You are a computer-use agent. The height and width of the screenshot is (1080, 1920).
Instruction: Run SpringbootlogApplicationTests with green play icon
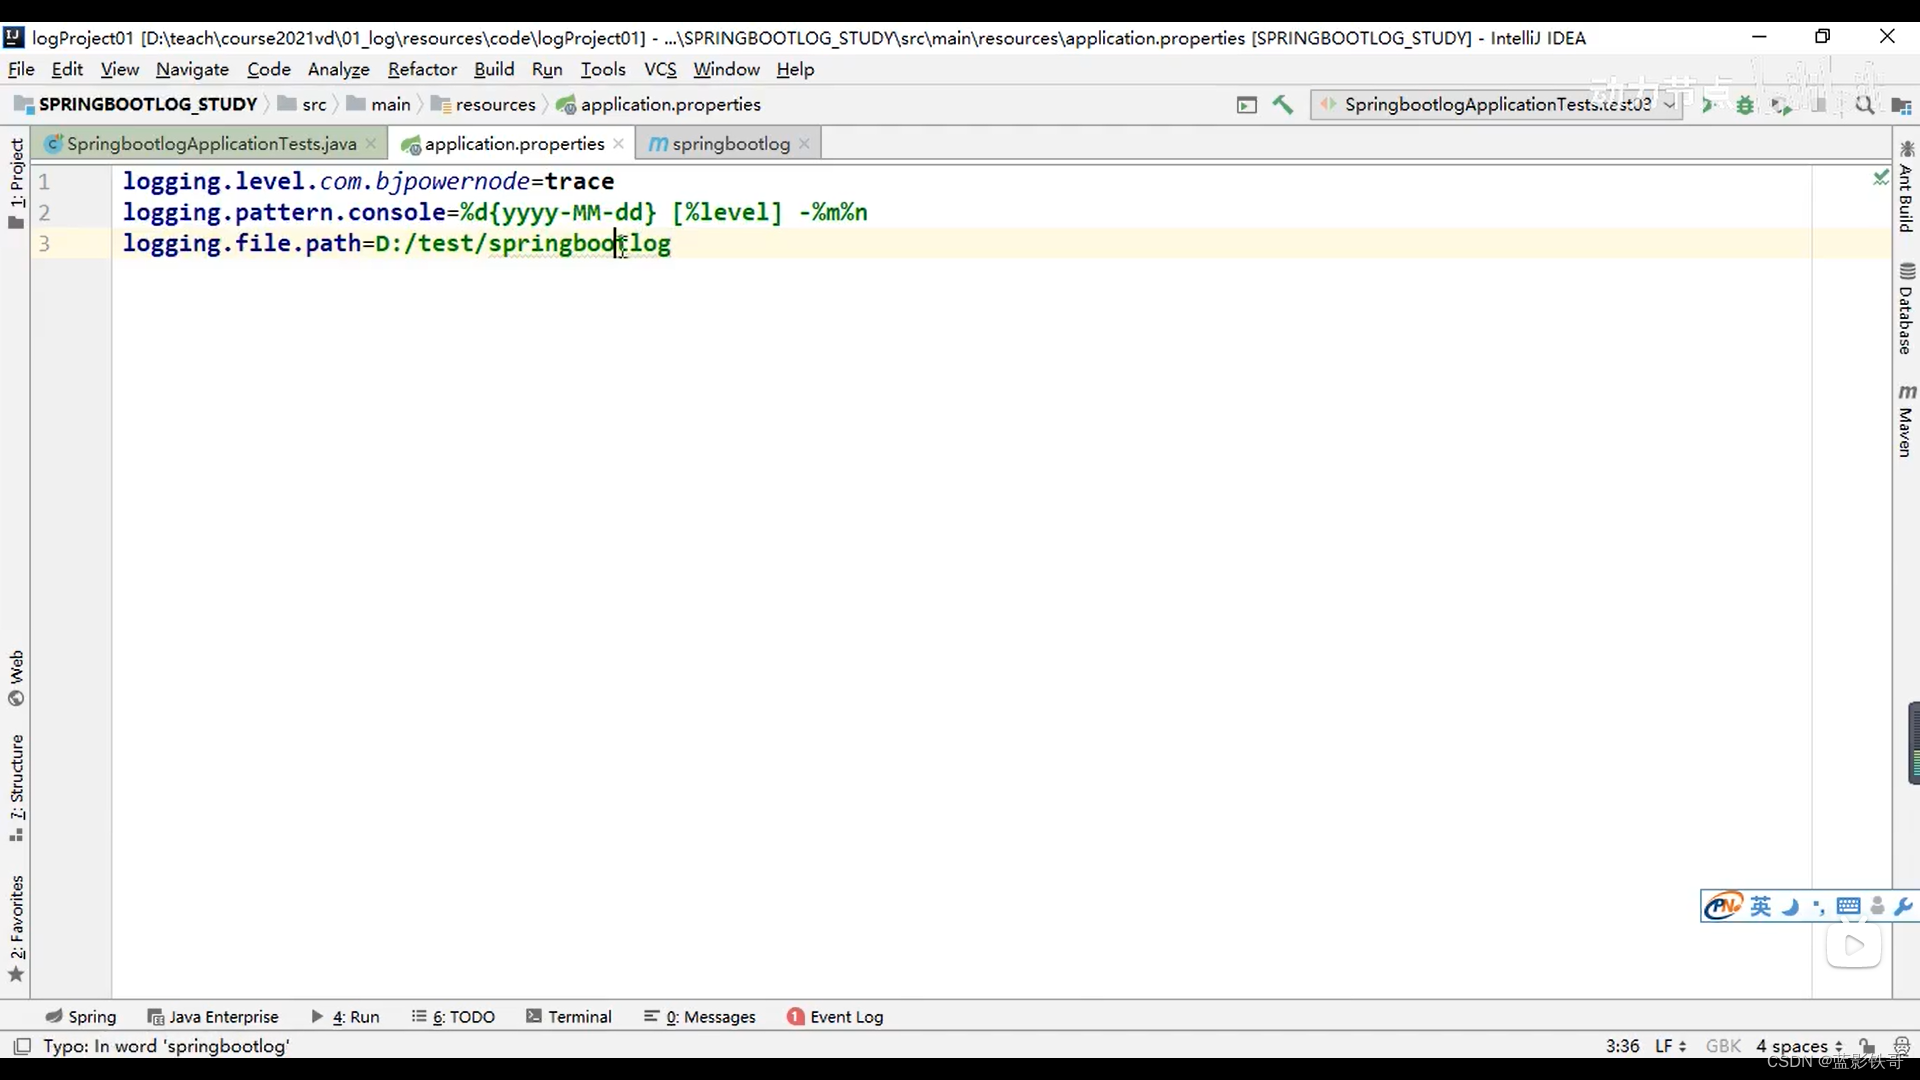coord(1709,104)
